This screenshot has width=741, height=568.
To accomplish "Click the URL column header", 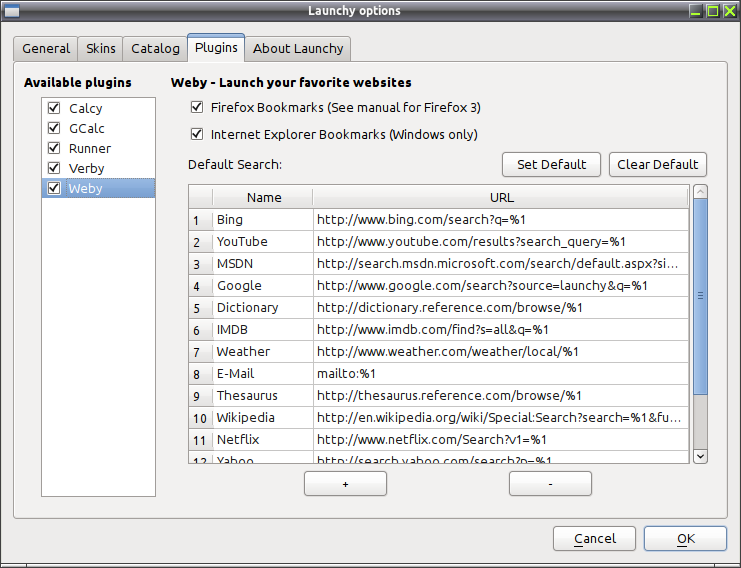I will click(x=501, y=198).
